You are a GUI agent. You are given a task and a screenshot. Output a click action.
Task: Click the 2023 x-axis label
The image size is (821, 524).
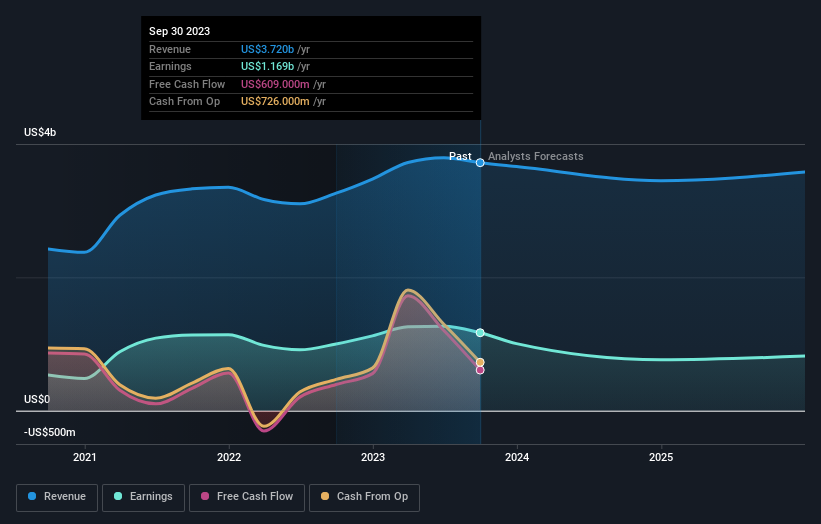point(373,458)
